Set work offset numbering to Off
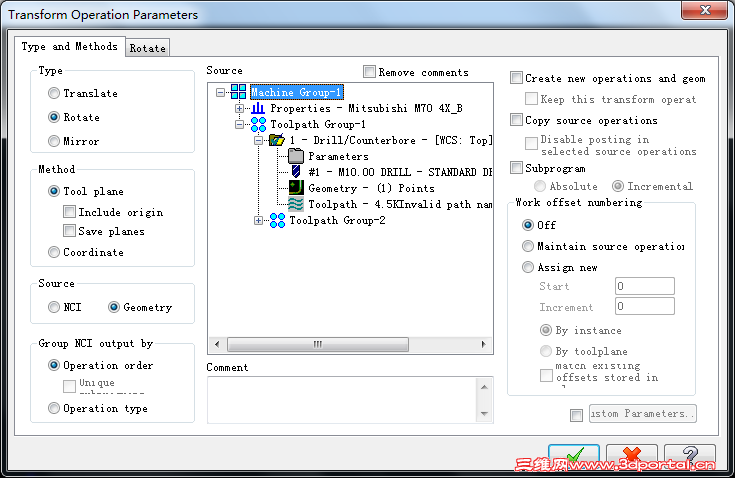 528,225
